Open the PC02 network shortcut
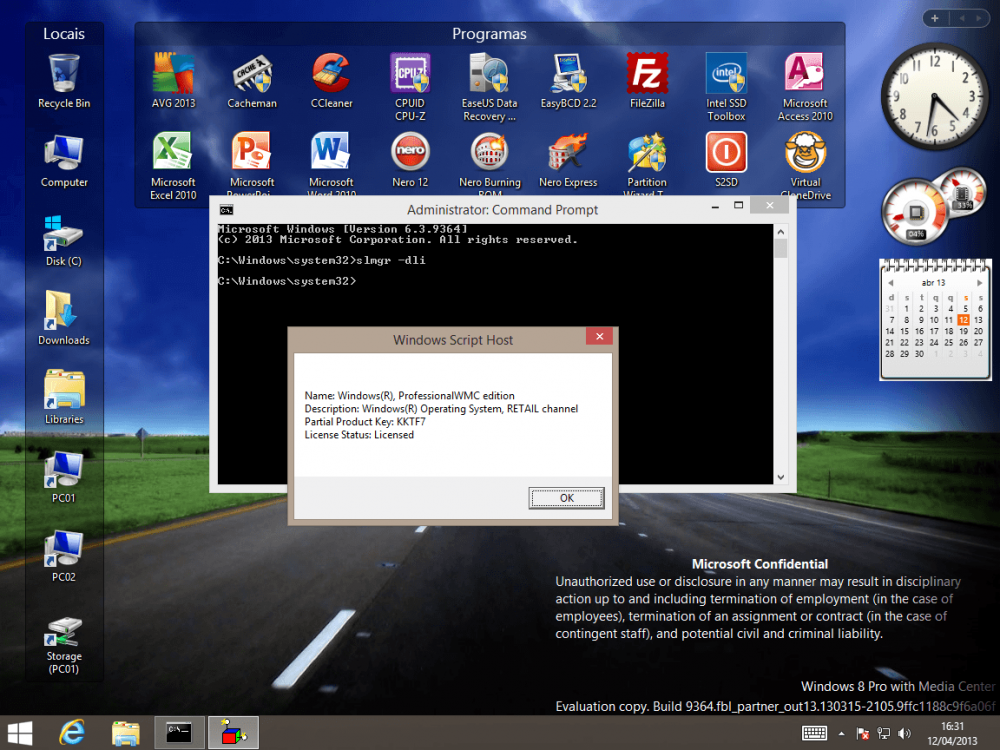1000x750 pixels. (64, 555)
